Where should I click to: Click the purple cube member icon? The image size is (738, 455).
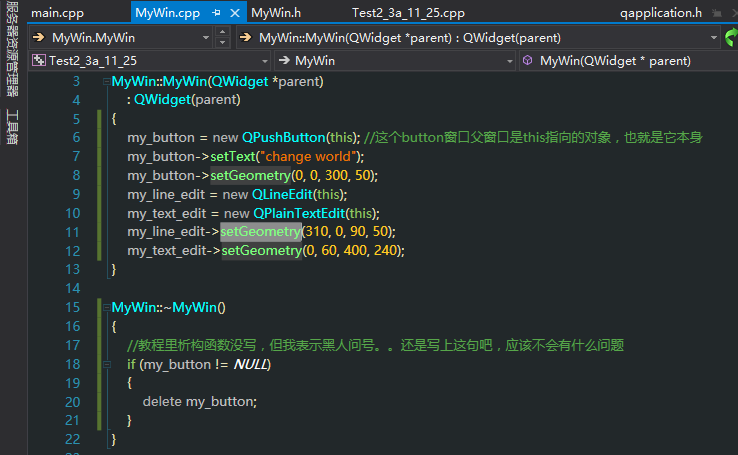click(528, 60)
